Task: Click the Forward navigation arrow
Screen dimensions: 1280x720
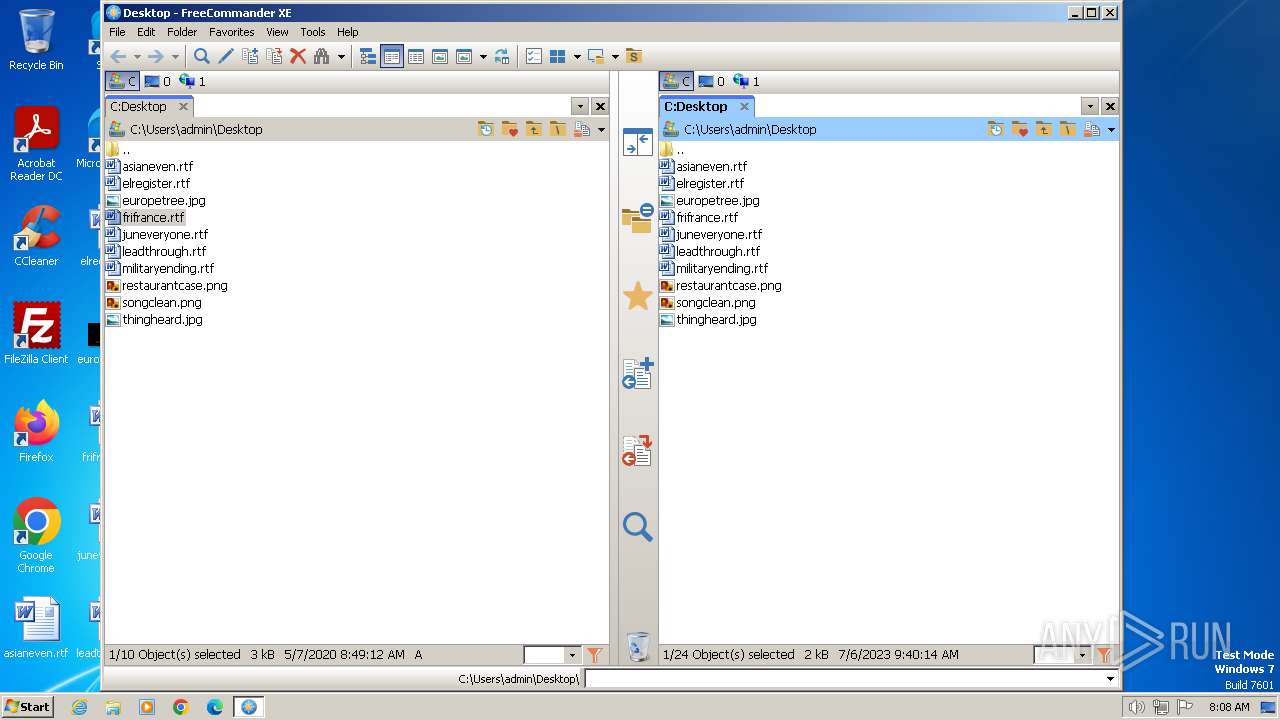Action: (x=155, y=57)
